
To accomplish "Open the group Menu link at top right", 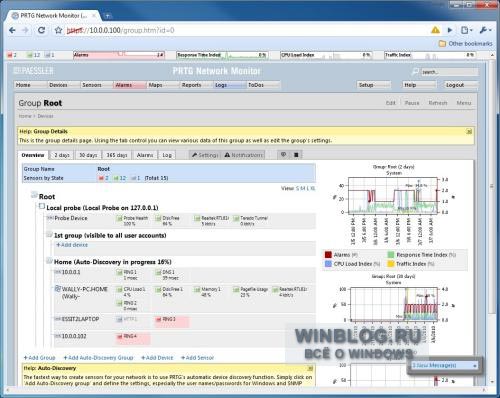I will tap(464, 103).
